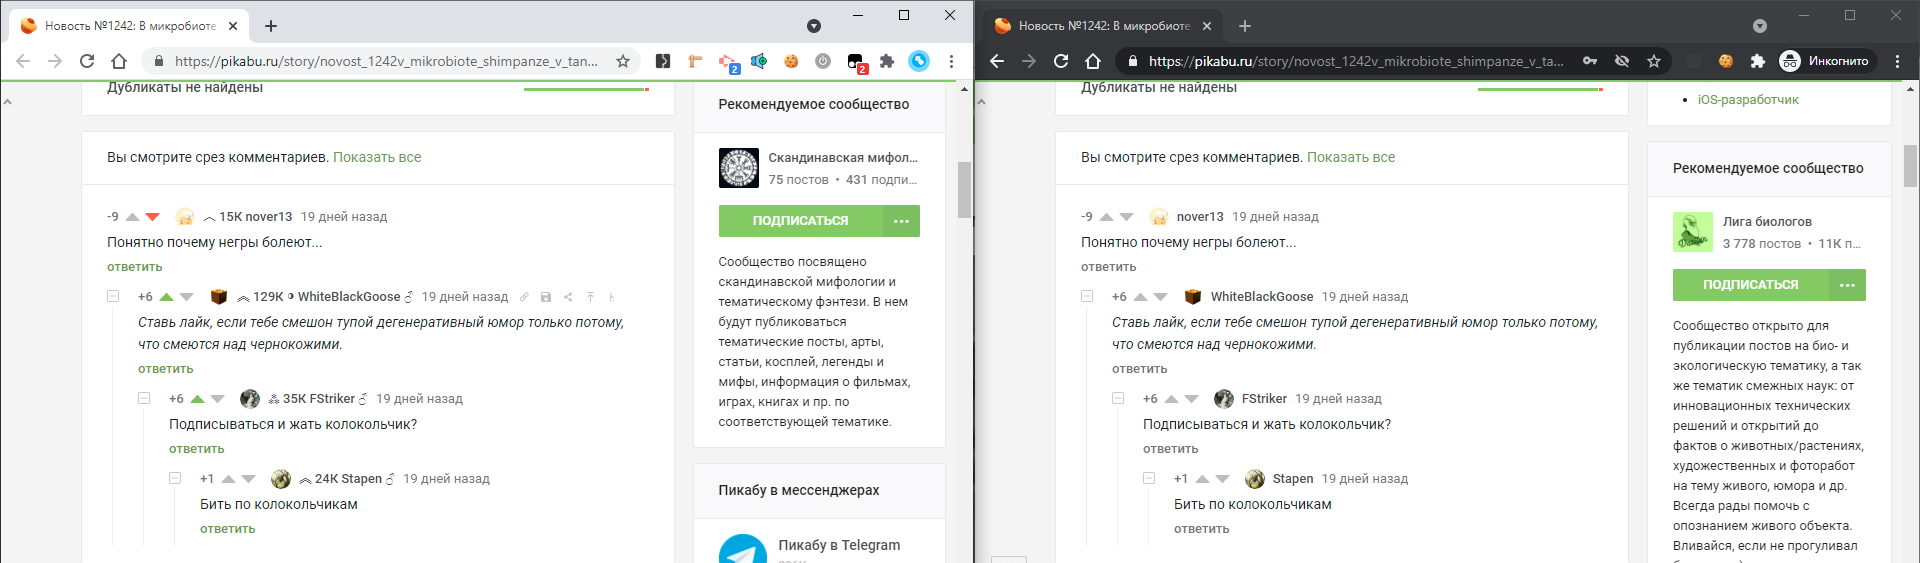Click 'Показать все' link in left window

377,157
